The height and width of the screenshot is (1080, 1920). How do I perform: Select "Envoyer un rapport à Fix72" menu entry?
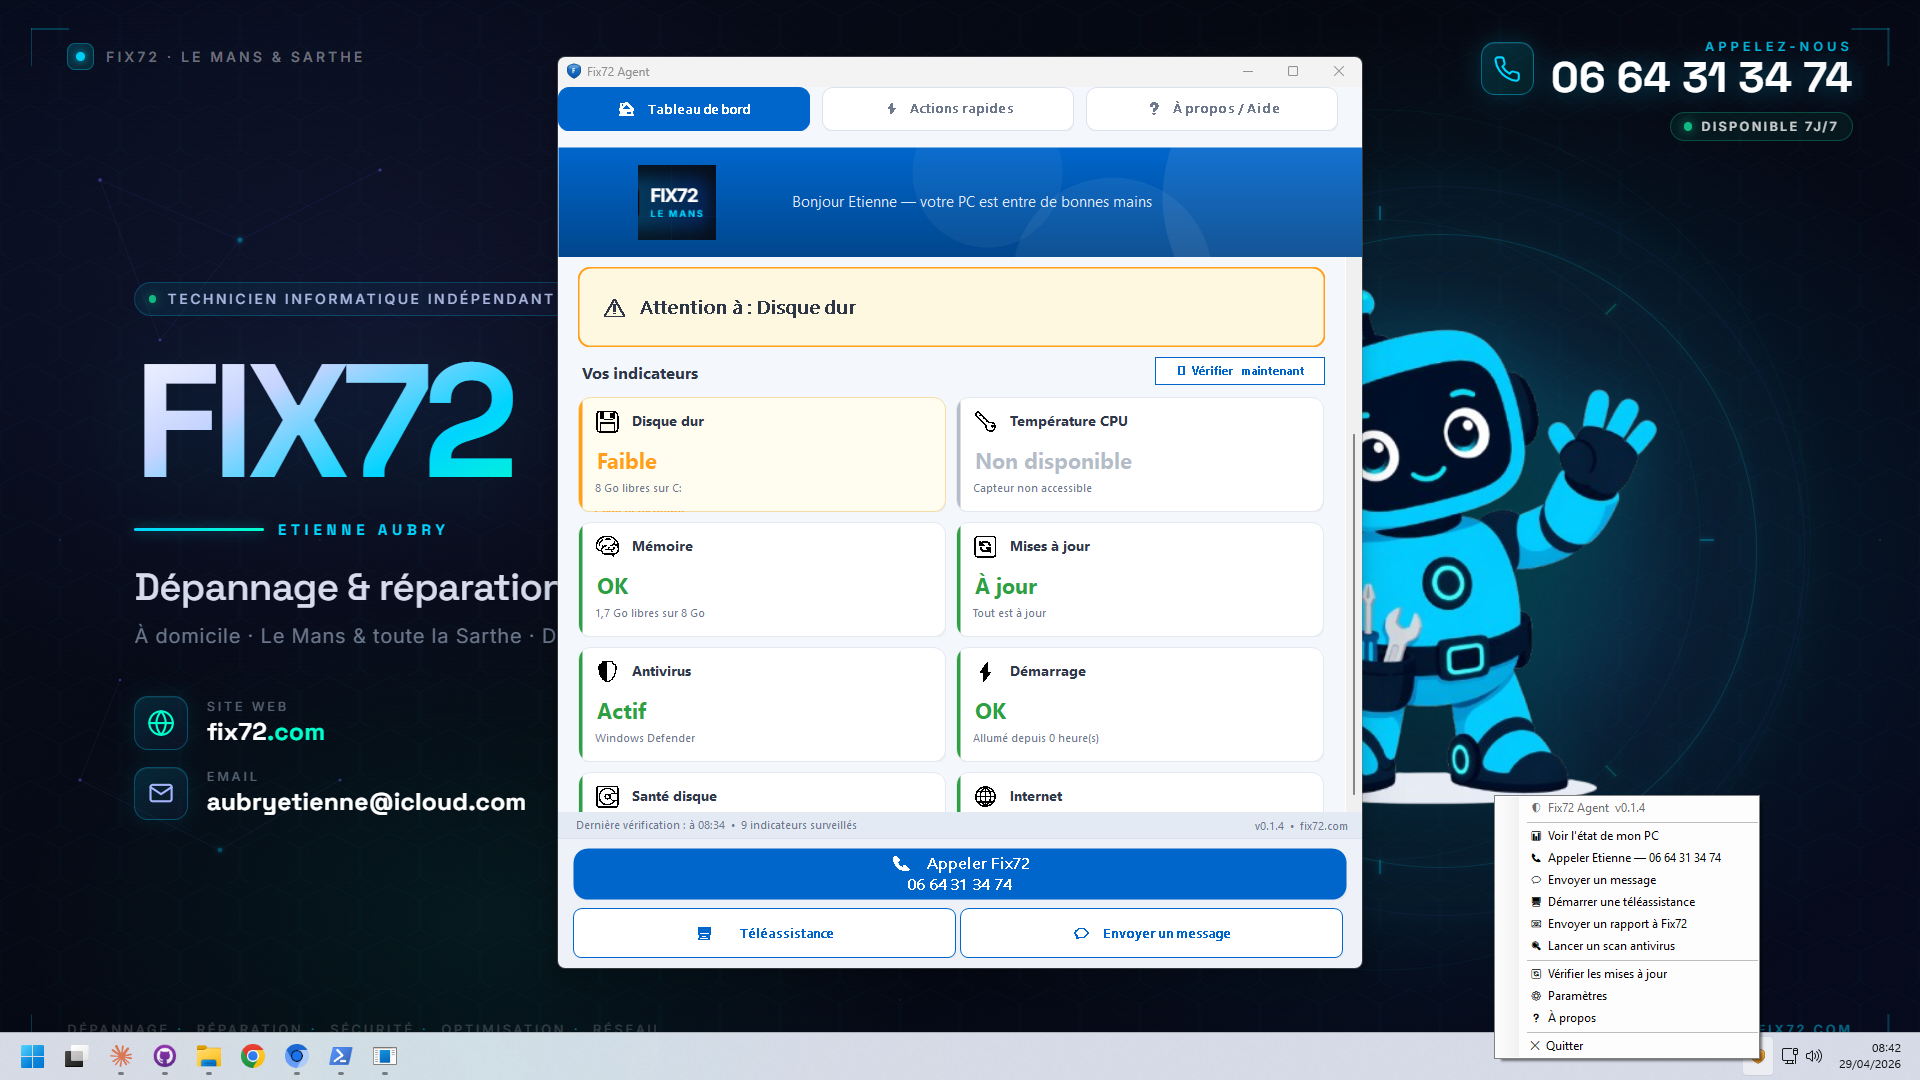pyautogui.click(x=1627, y=924)
